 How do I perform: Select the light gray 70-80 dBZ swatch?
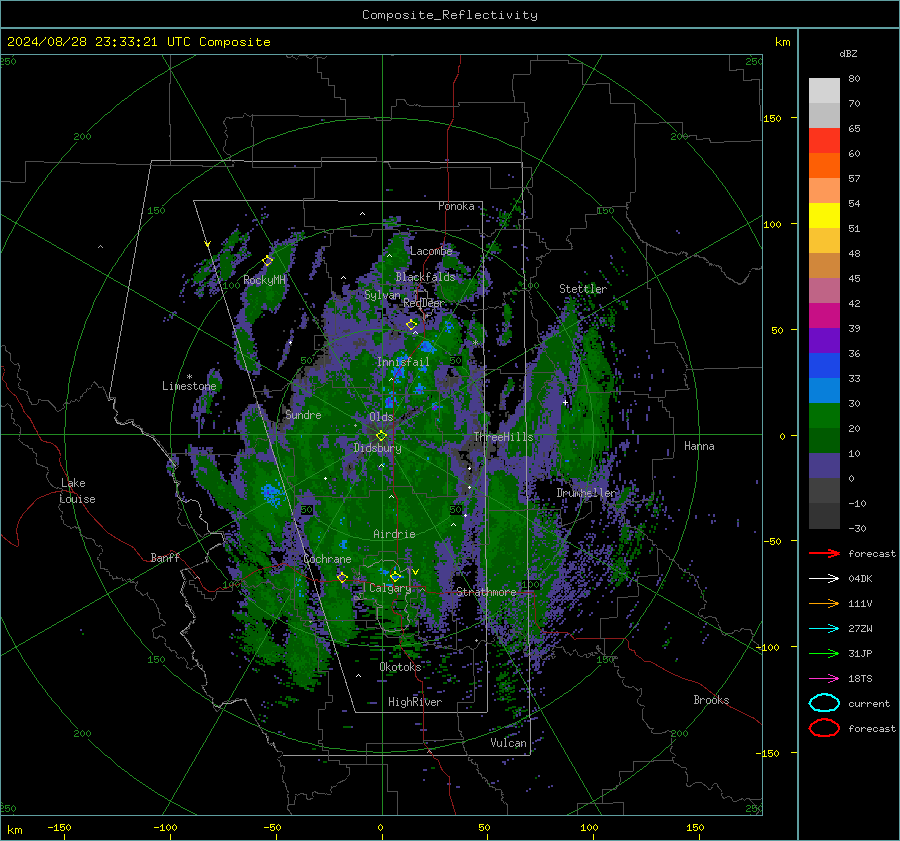click(x=824, y=91)
